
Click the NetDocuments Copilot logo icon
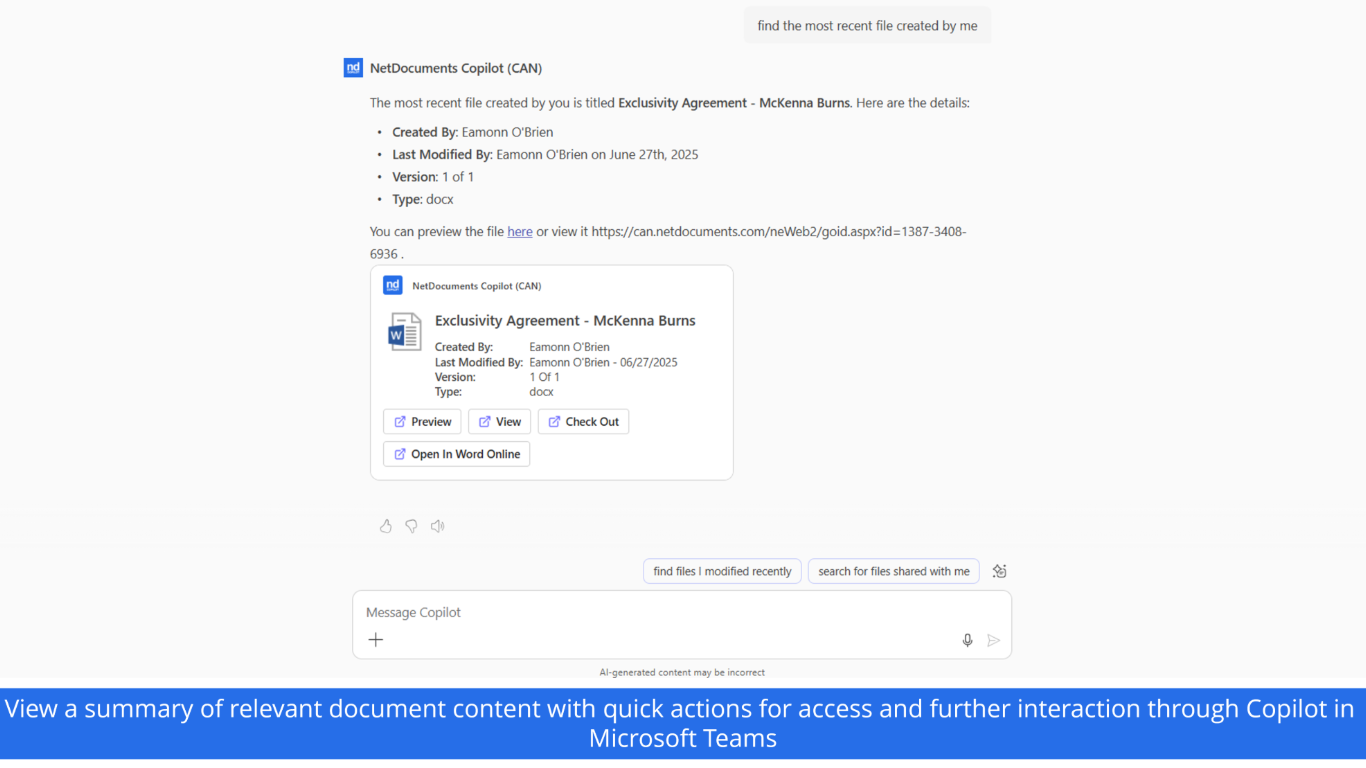pyautogui.click(x=353, y=68)
